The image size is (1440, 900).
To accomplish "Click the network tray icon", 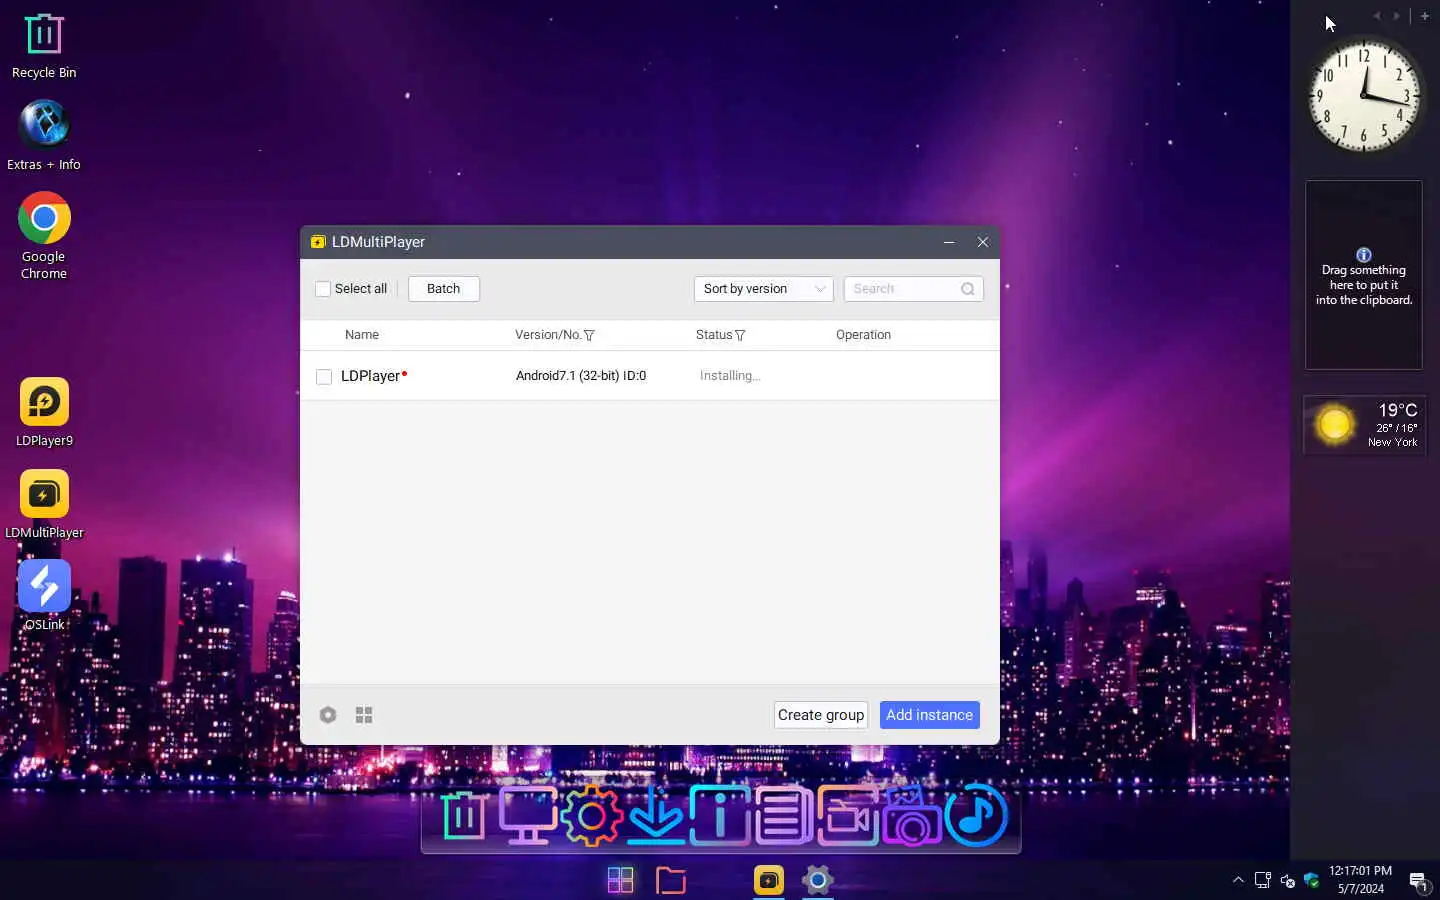I will 1263,880.
